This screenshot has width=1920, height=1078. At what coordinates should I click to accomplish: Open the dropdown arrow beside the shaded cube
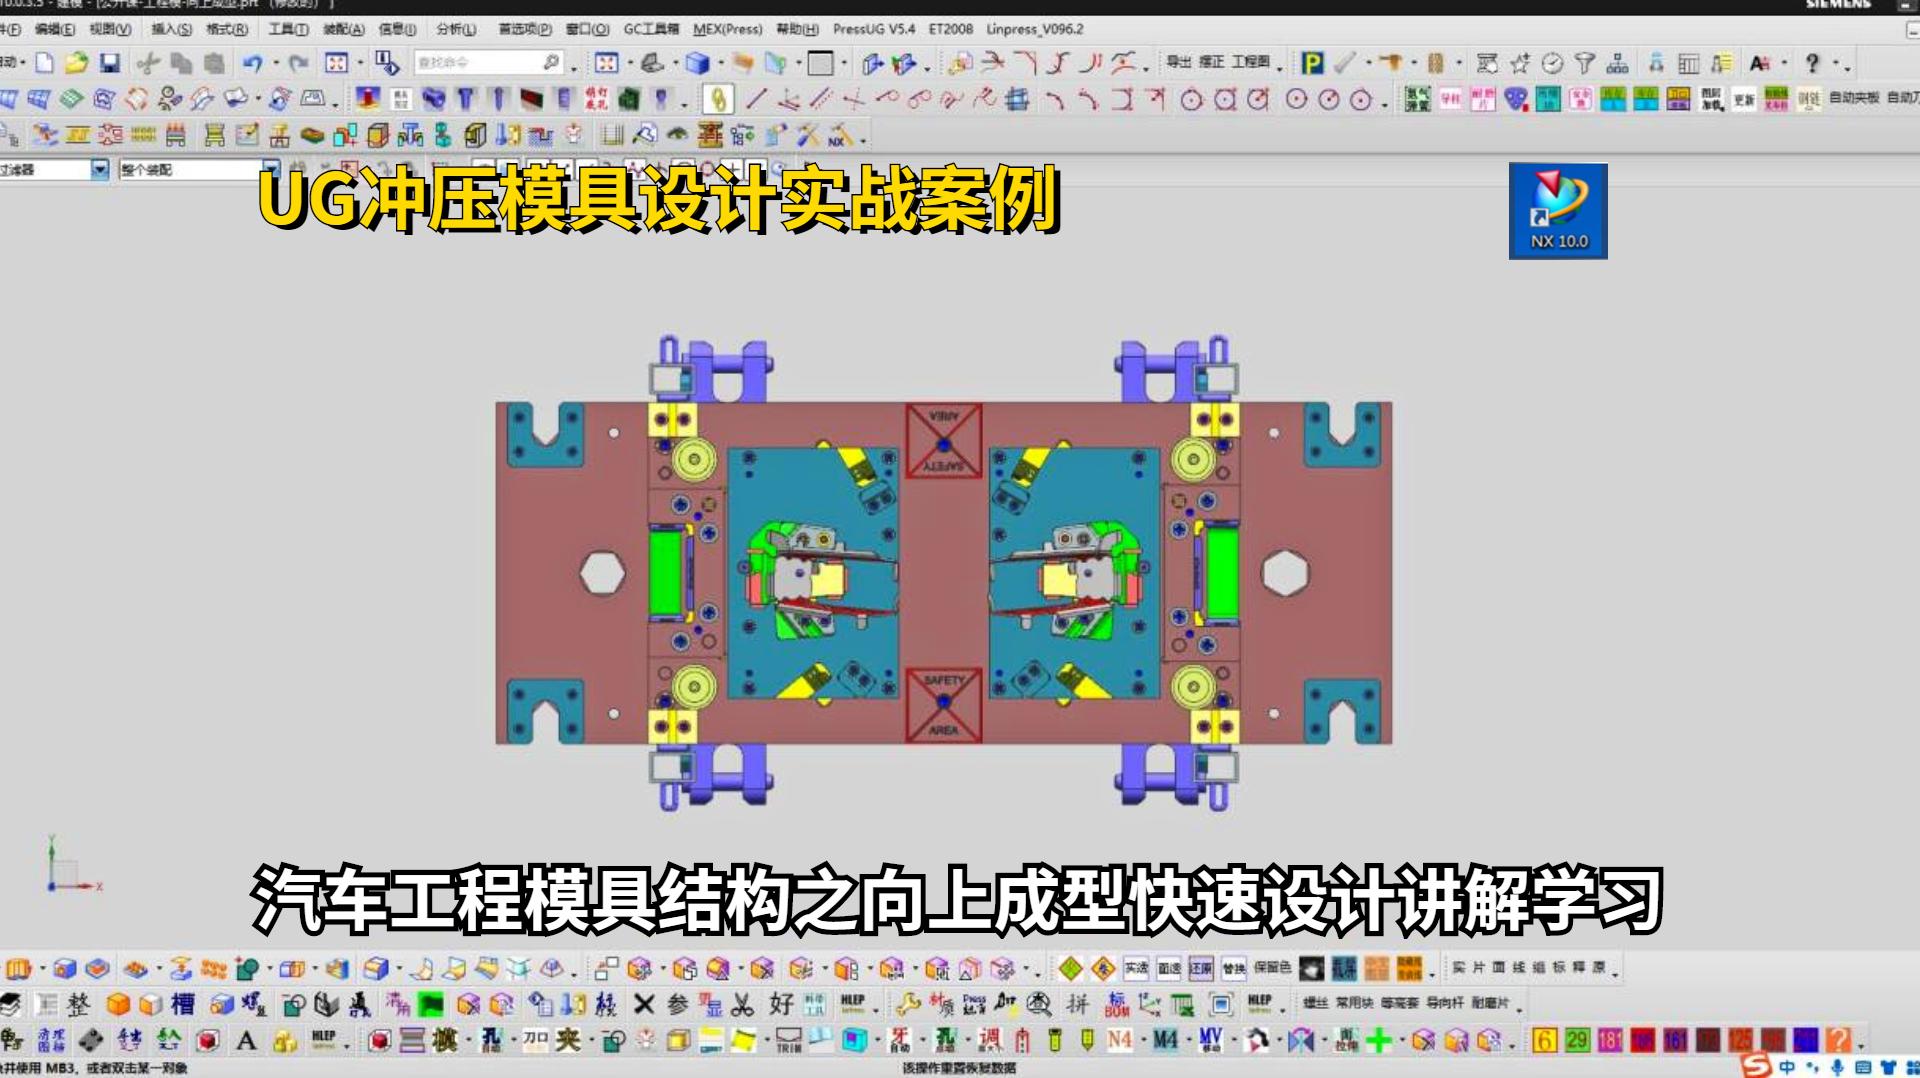[720, 64]
